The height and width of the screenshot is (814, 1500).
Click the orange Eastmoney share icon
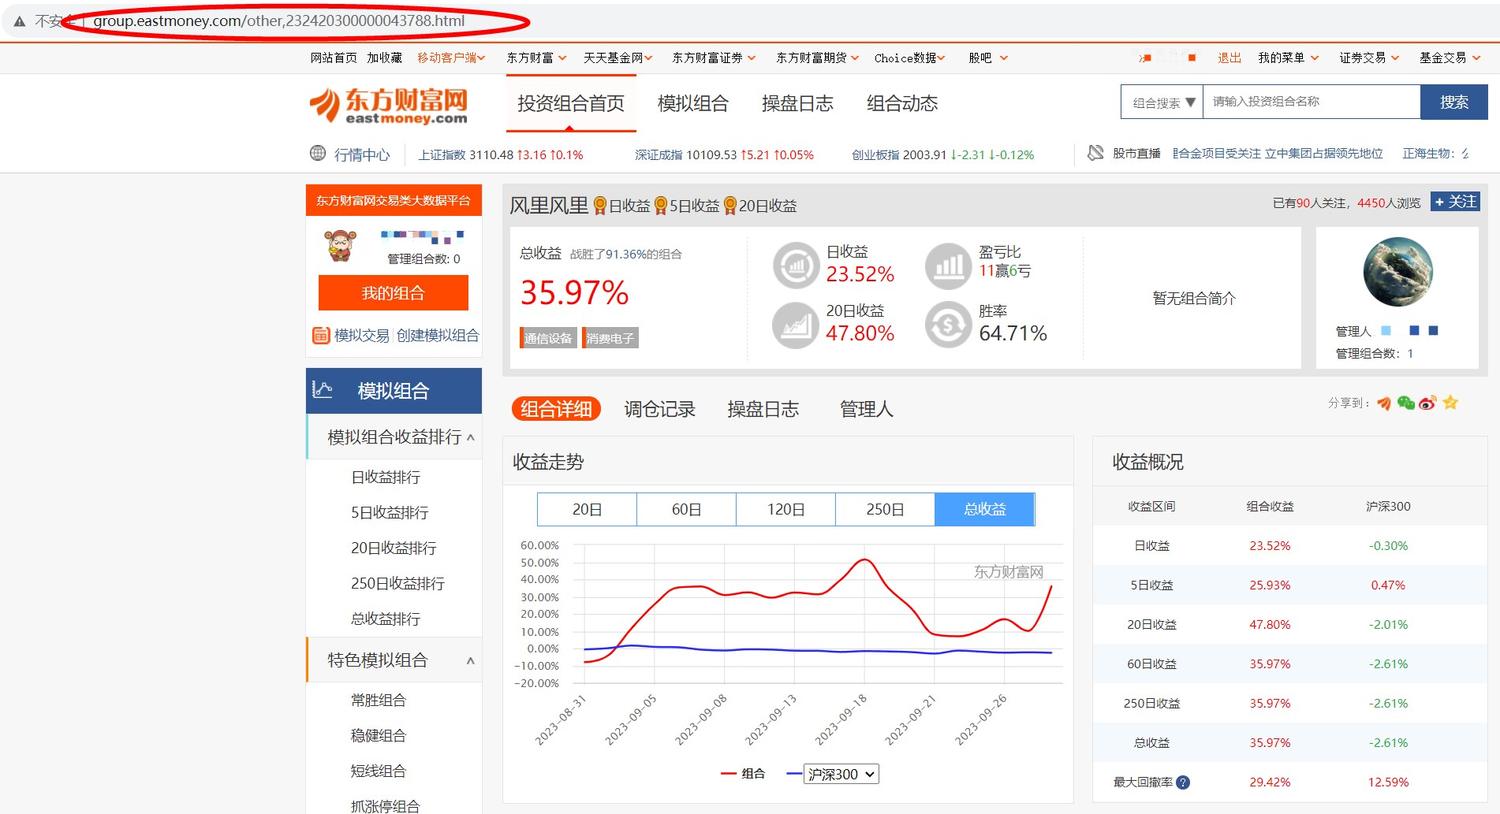tap(1384, 403)
